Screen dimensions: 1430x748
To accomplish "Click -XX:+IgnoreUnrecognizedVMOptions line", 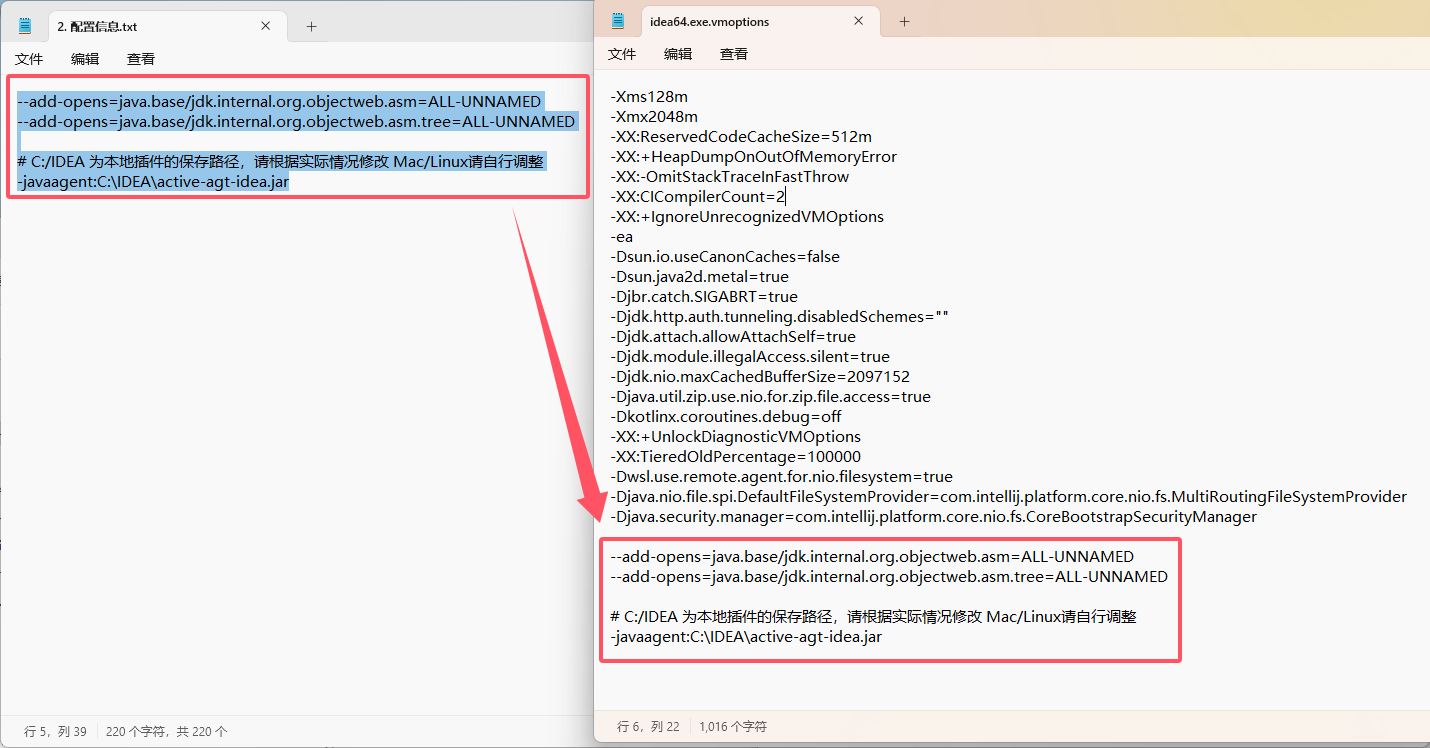I will pyautogui.click(x=747, y=217).
